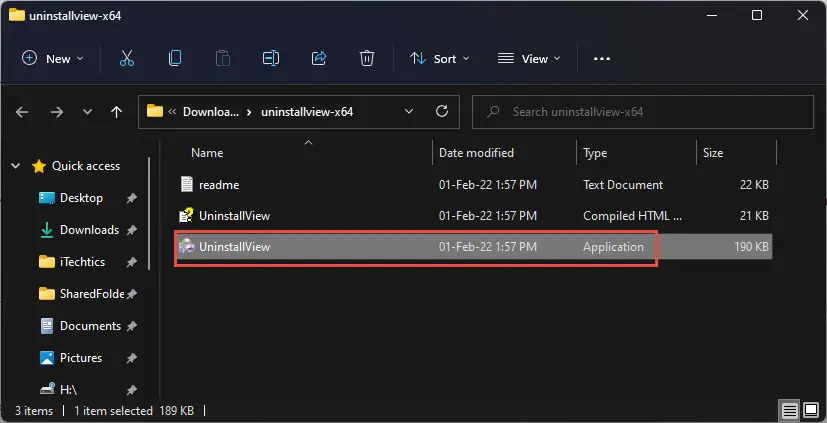Image resolution: width=827 pixels, height=423 pixels.
Task: Click the Rename icon in toolbar
Action: 271,59
